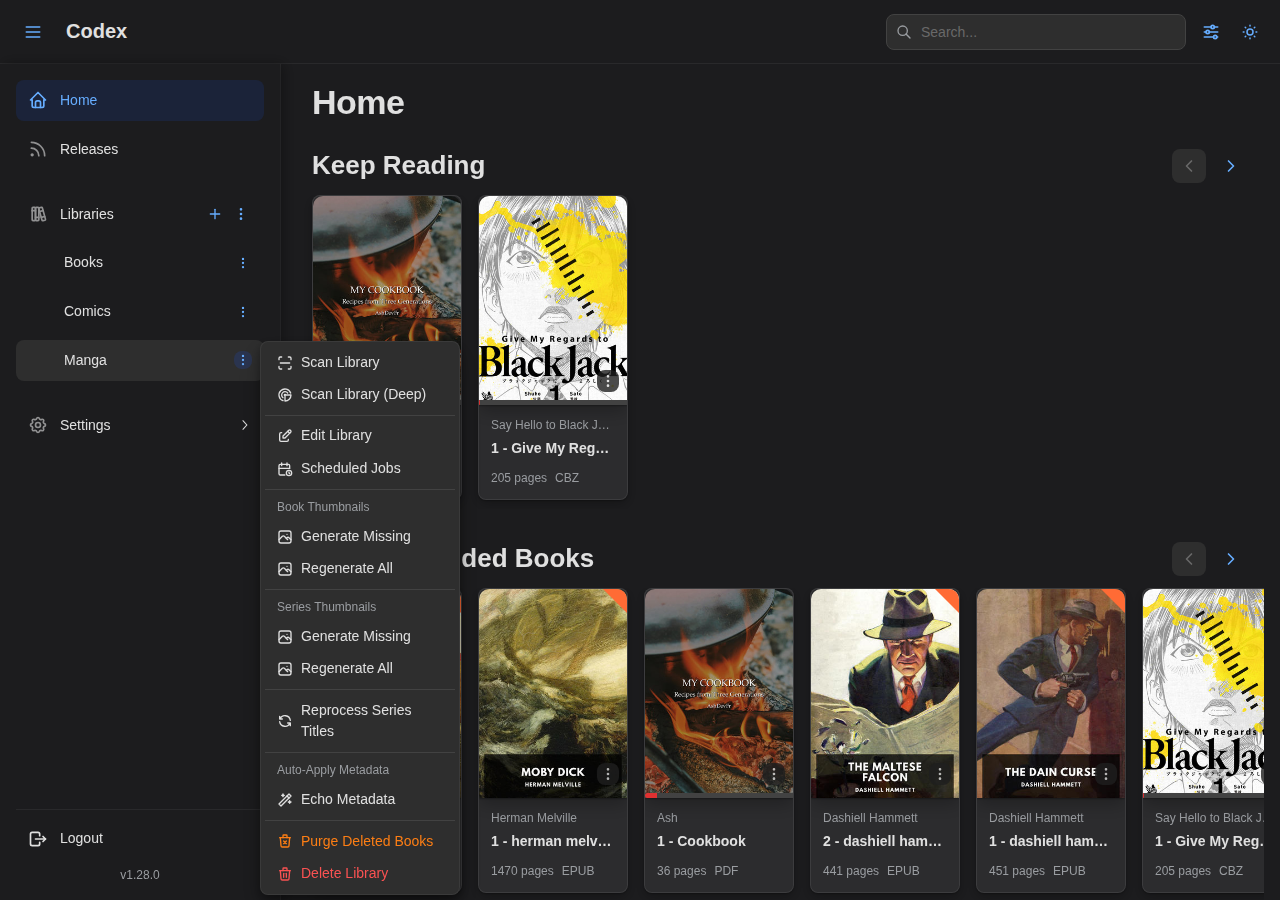
Task: Open the Moby Dick book cover
Action: pyautogui.click(x=553, y=693)
